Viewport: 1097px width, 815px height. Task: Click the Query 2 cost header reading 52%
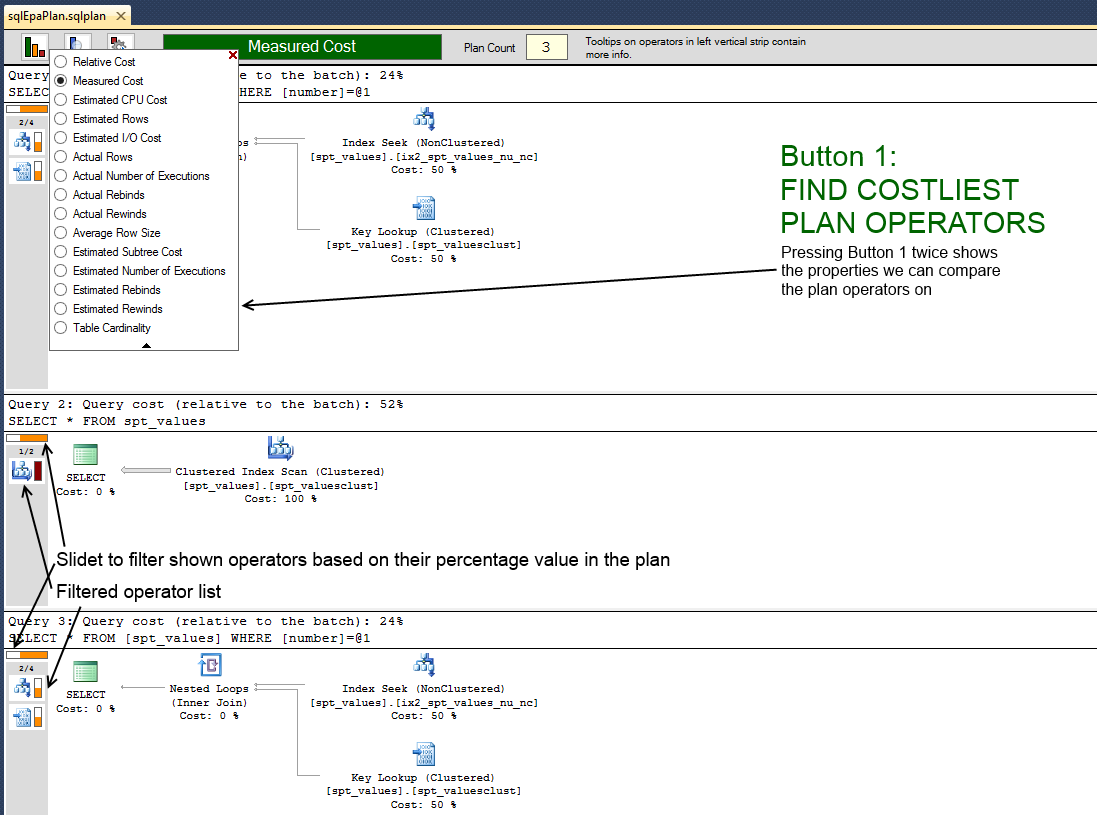pyautogui.click(x=206, y=404)
